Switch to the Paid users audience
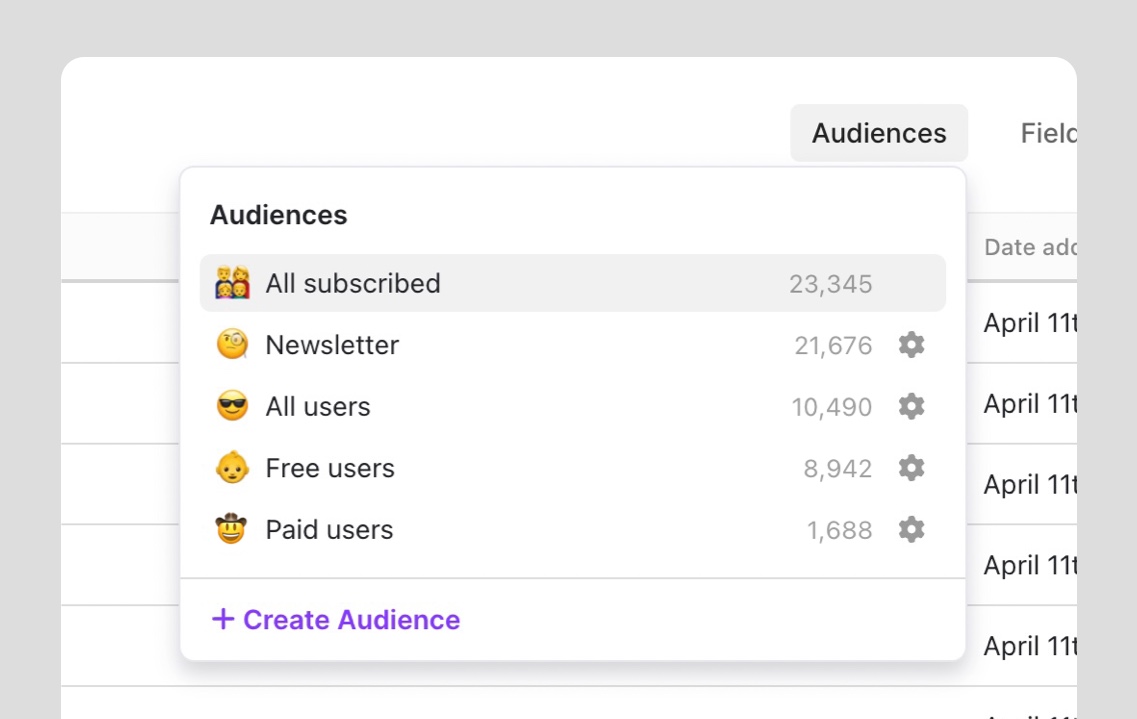Screen dimensions: 1137x719 coord(329,530)
